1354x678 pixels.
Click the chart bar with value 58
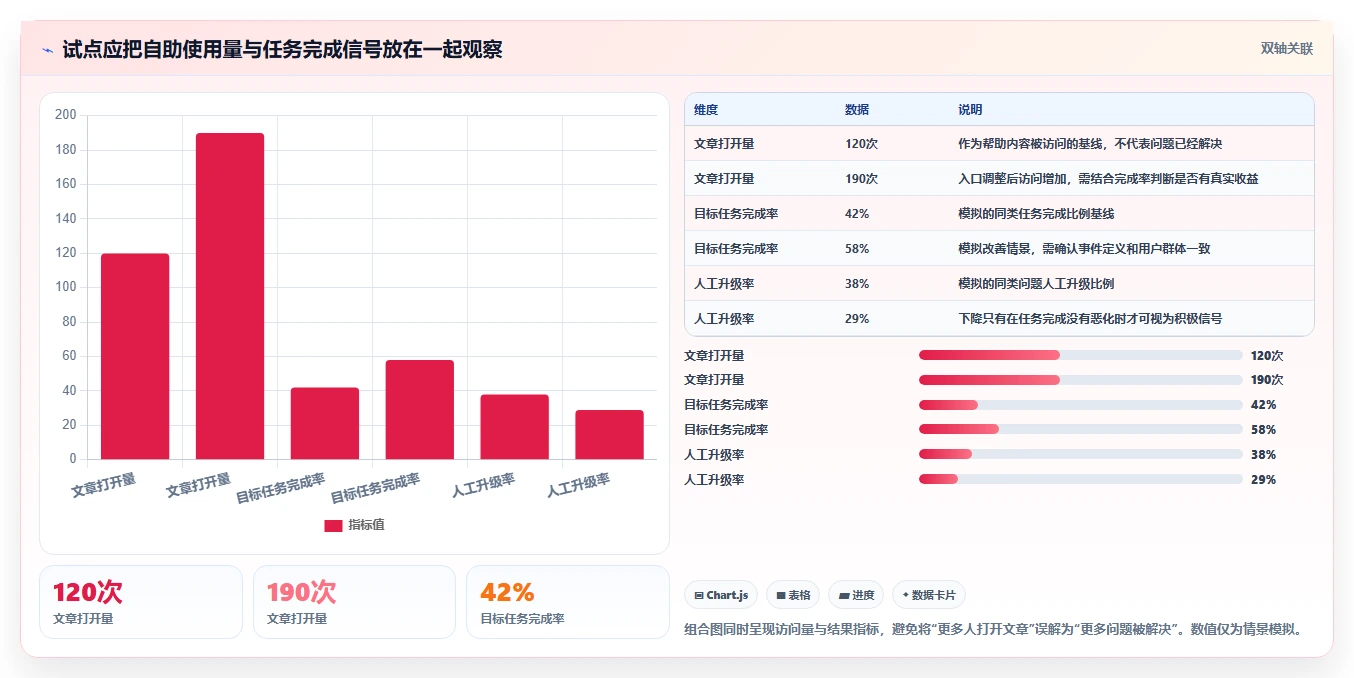pos(420,409)
